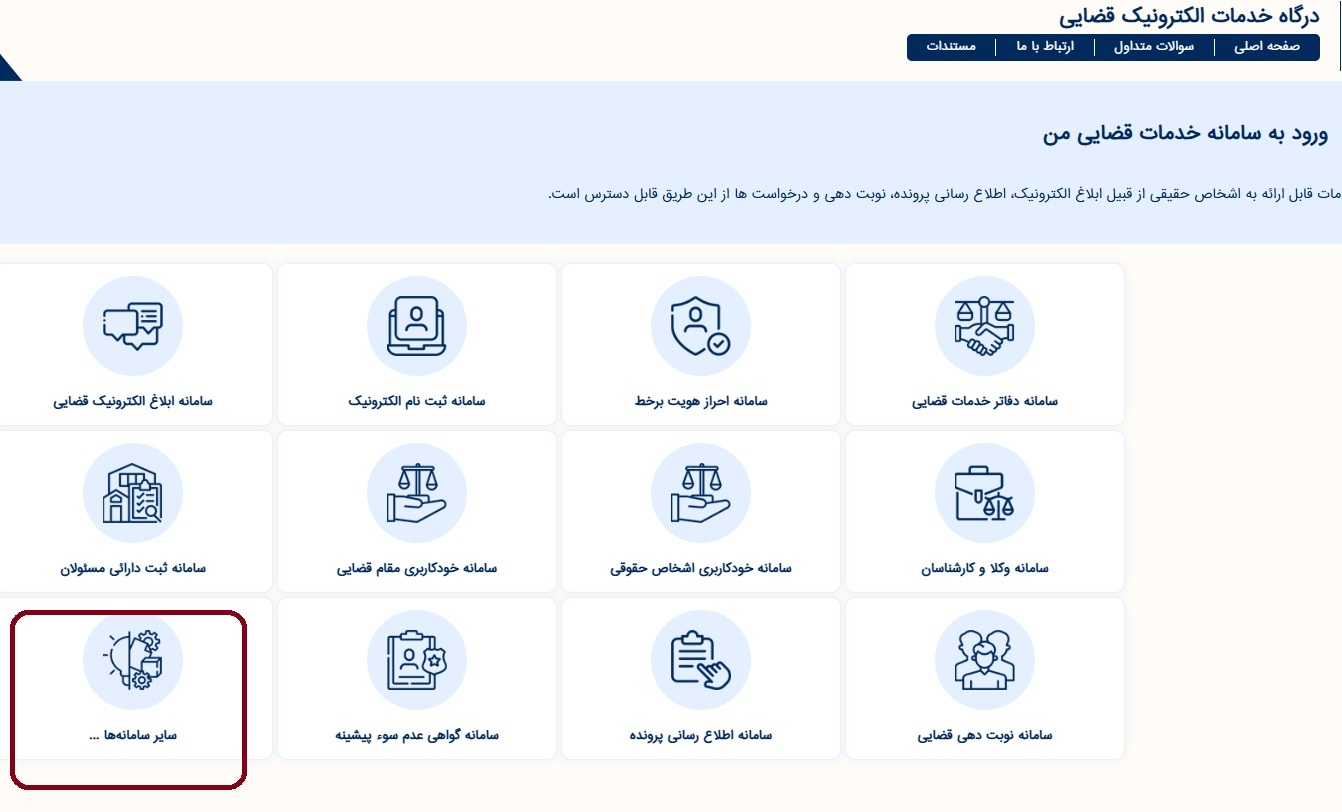Image resolution: width=1342 pixels, height=812 pixels.
Task: Click the people icon for نوبت دهی قضایی
Action: tap(984, 660)
